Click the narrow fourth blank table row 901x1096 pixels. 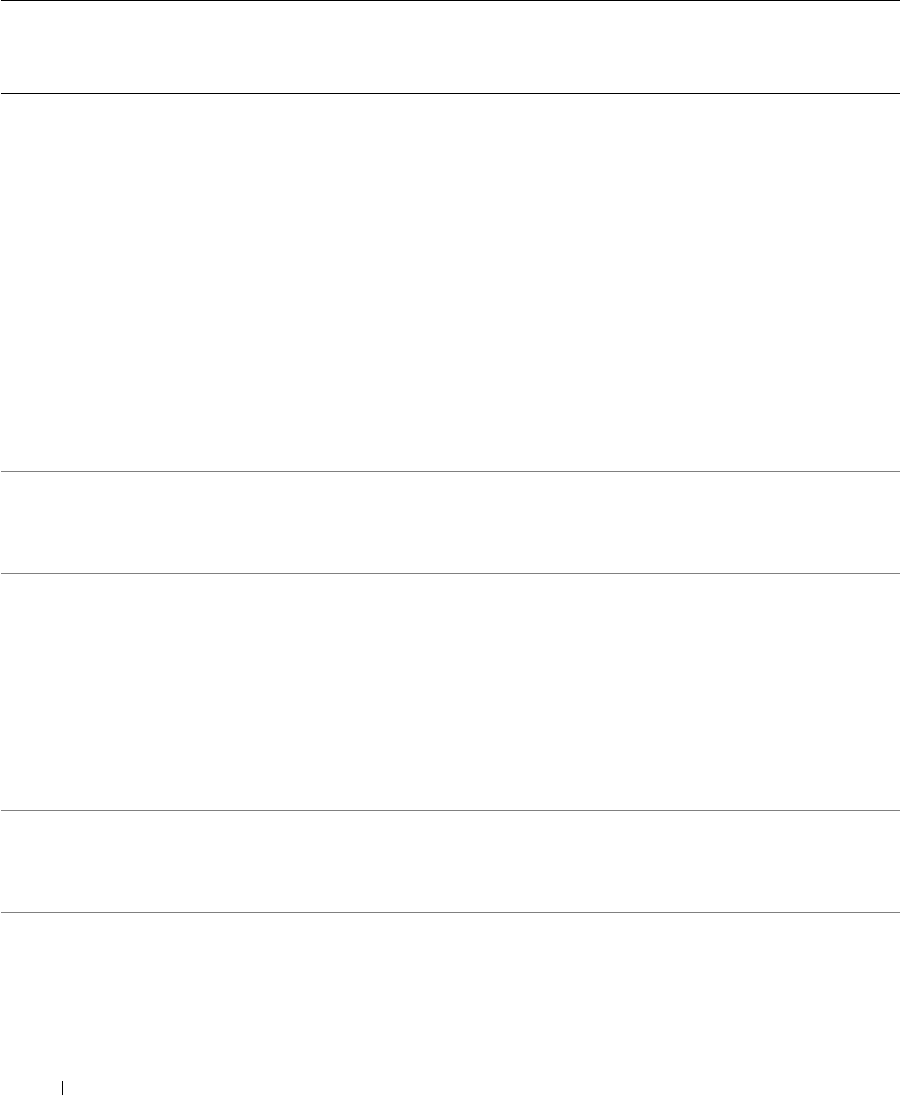point(450,861)
